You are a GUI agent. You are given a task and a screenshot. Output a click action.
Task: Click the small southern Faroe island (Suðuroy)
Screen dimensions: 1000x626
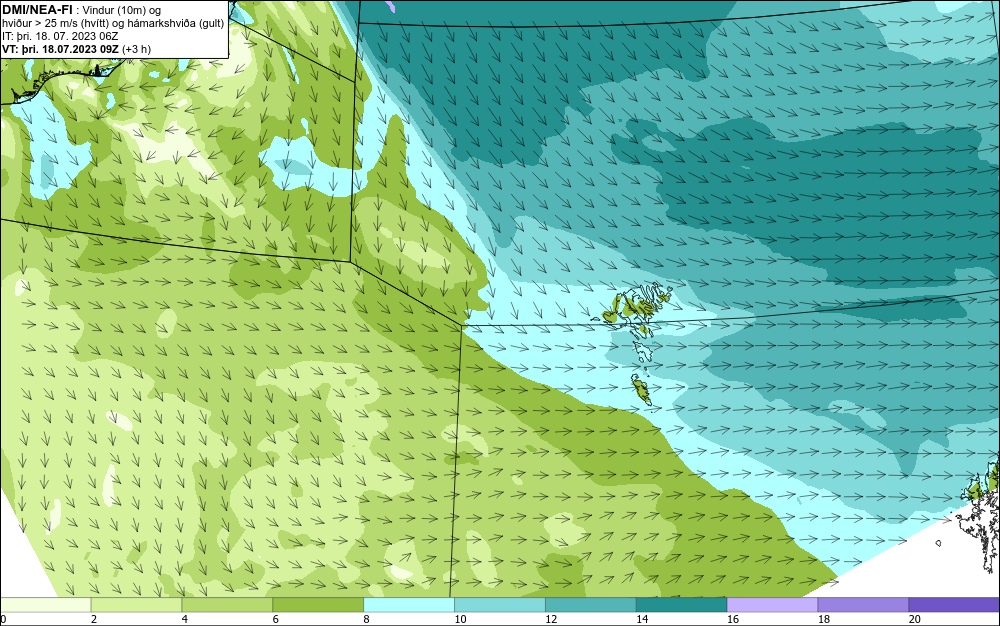(642, 389)
